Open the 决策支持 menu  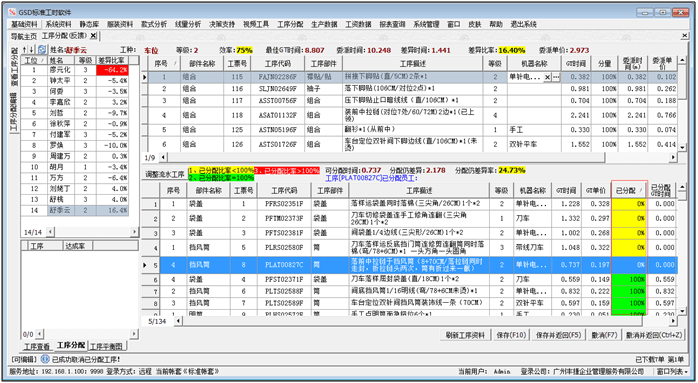tap(222, 24)
